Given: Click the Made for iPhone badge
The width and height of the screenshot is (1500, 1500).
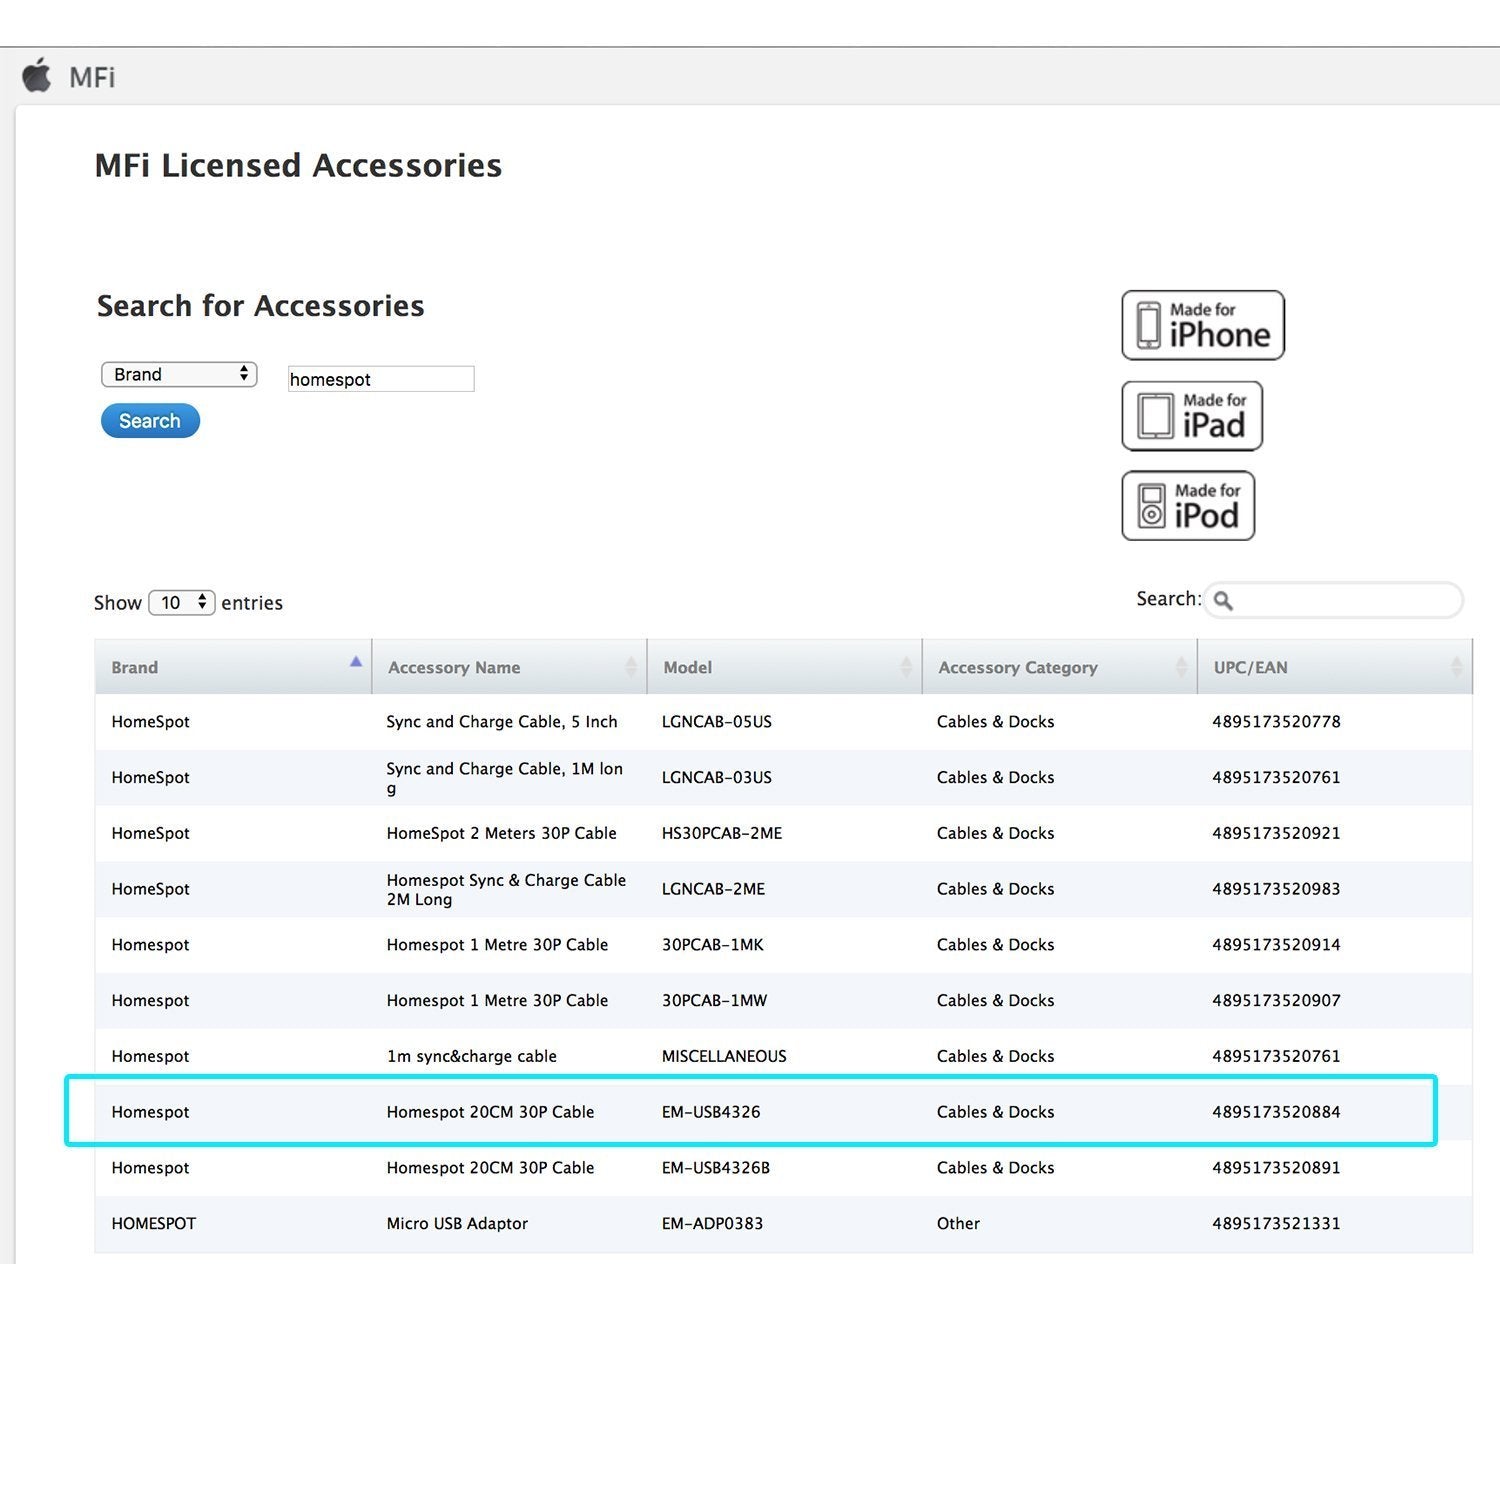Looking at the screenshot, I should click(x=1203, y=325).
